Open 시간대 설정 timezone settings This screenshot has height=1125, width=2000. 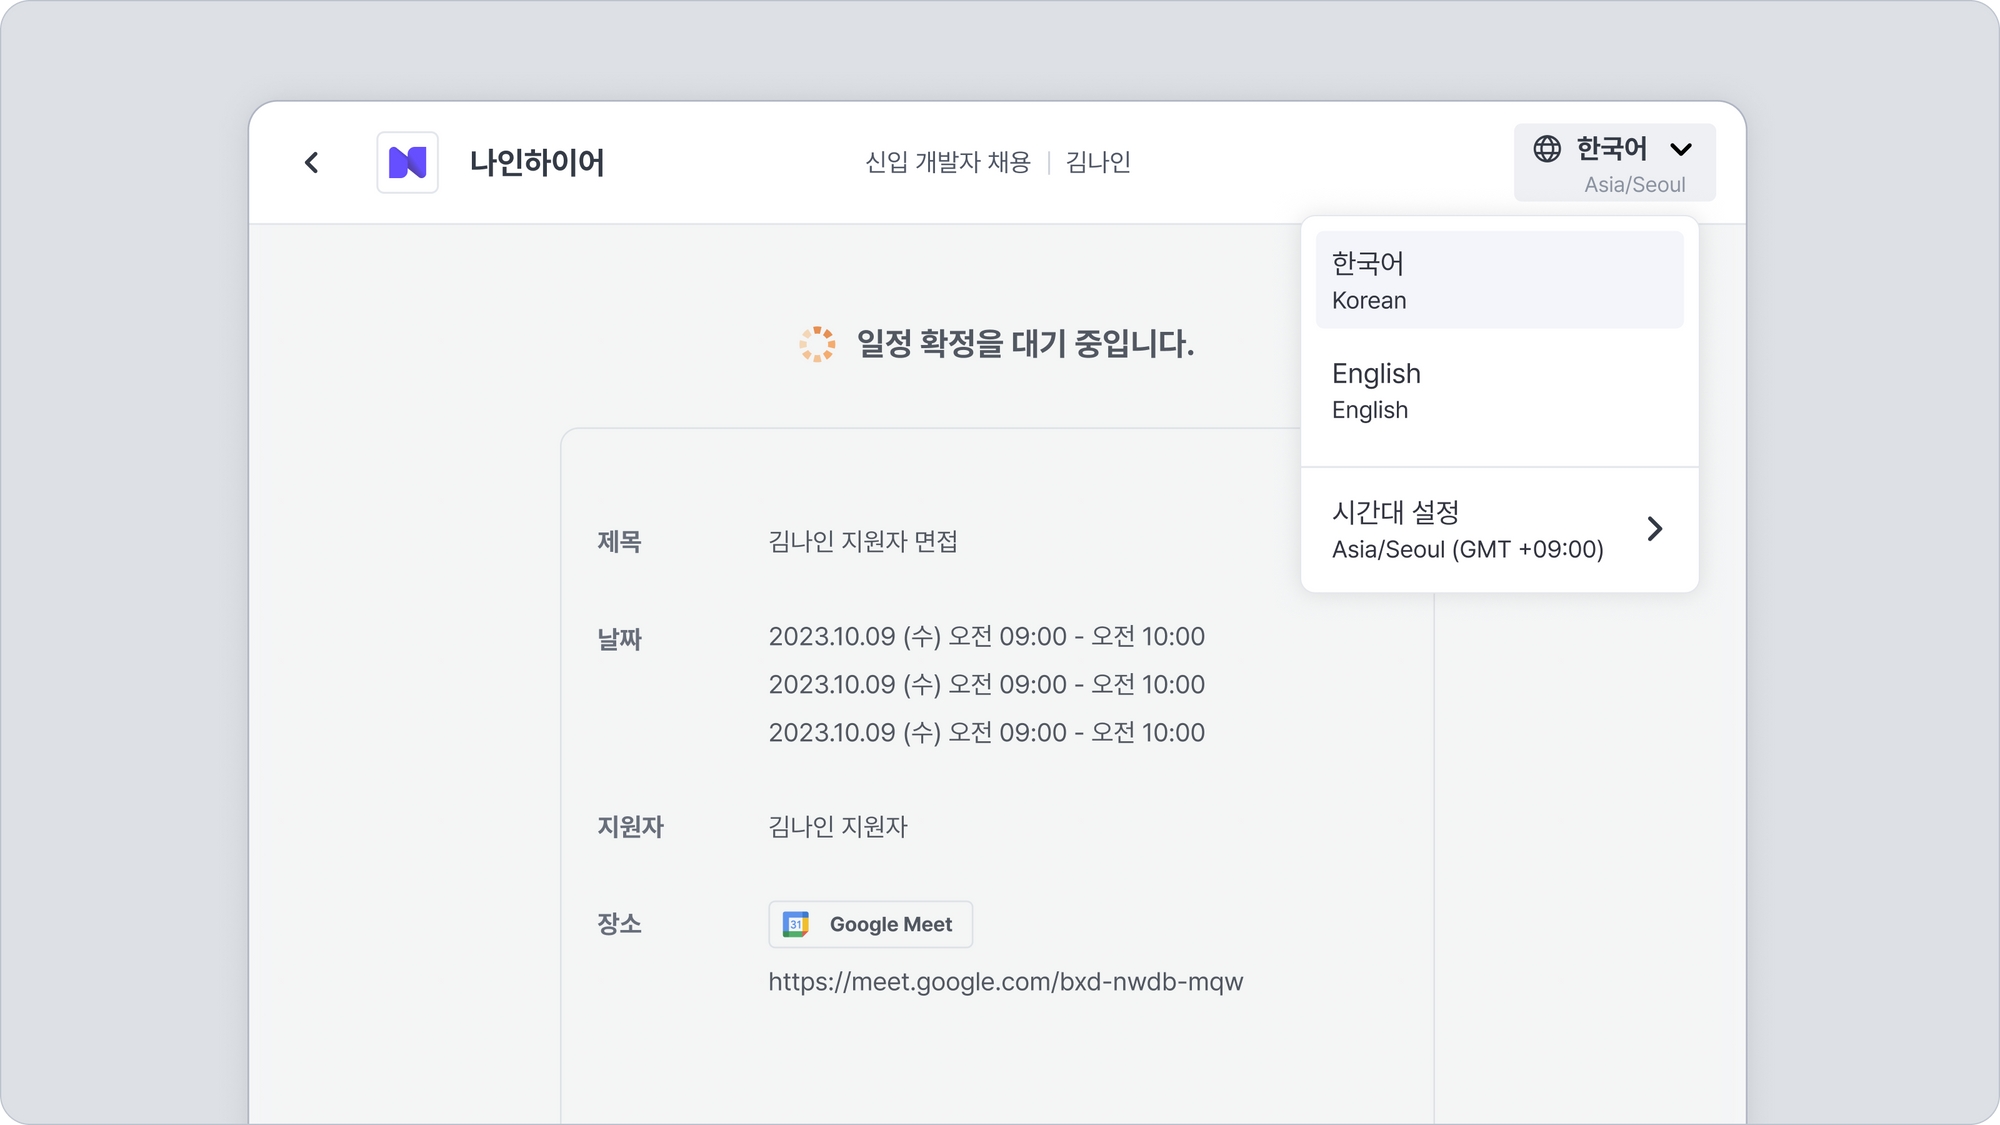click(1467, 530)
